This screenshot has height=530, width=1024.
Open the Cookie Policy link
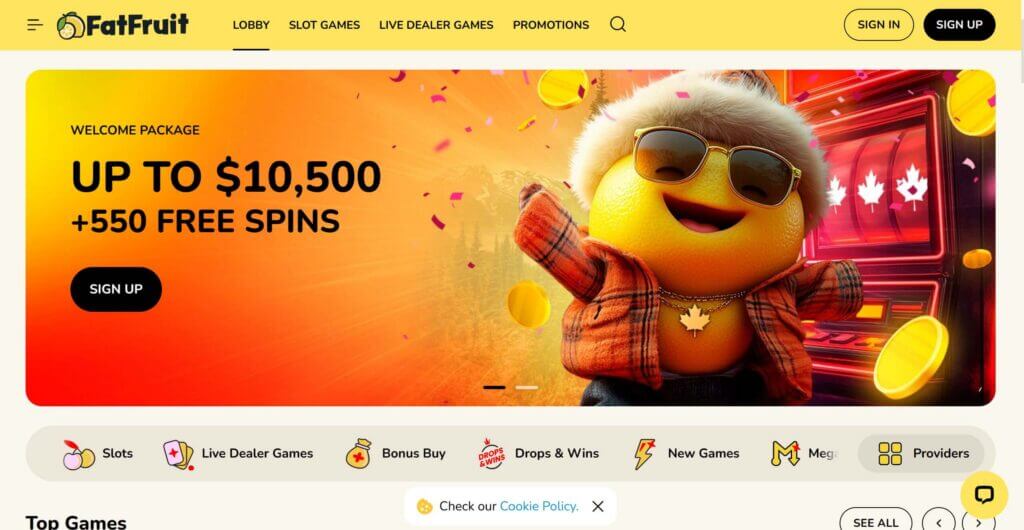[x=539, y=507]
